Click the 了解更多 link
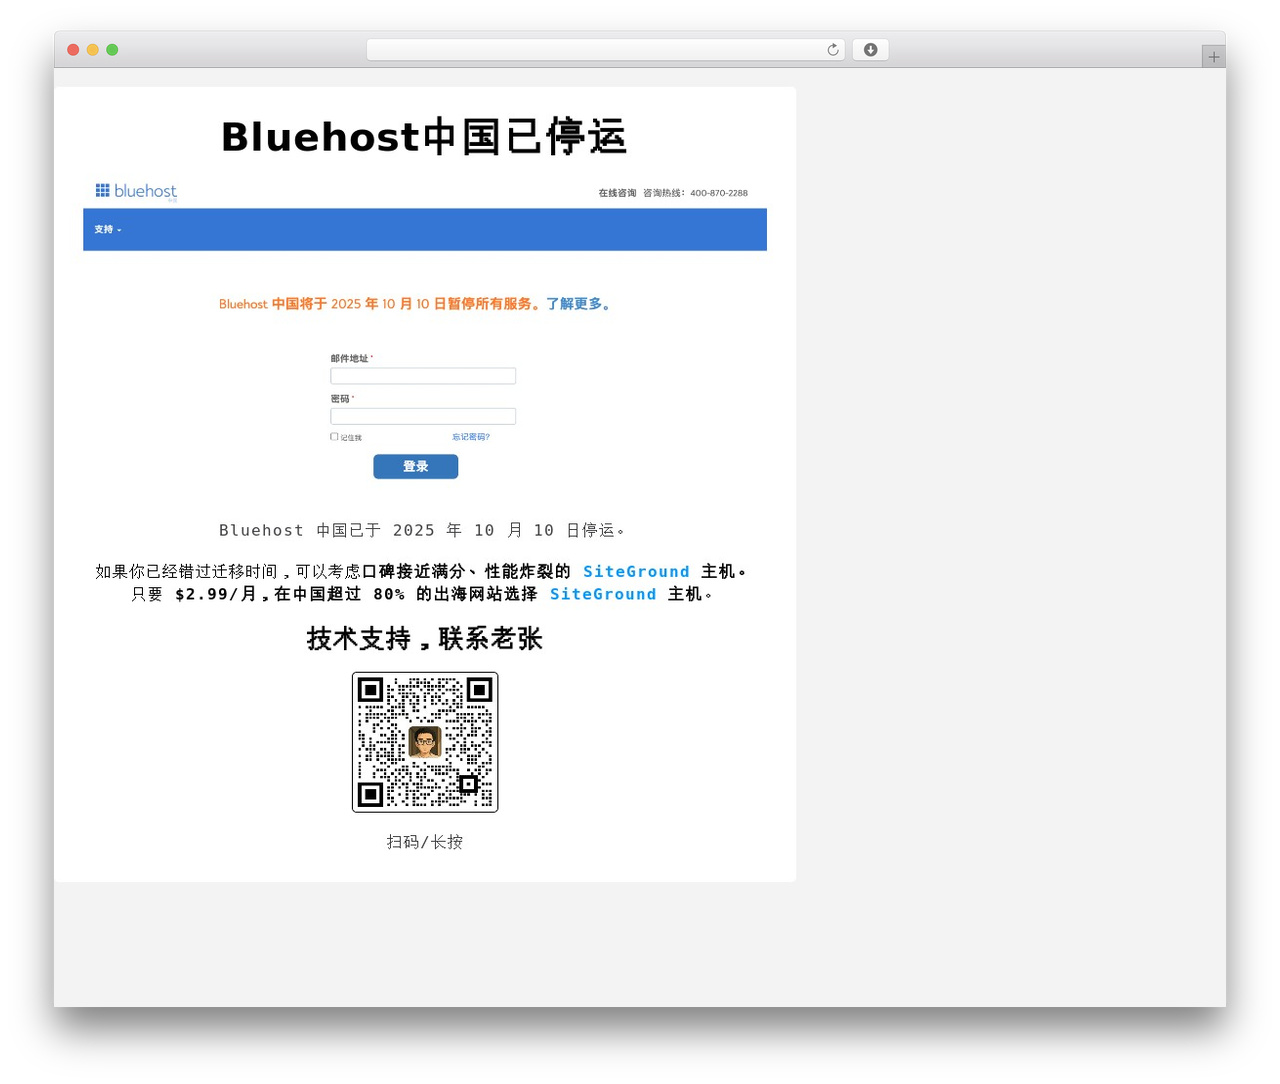This screenshot has width=1280, height=1084. (578, 304)
